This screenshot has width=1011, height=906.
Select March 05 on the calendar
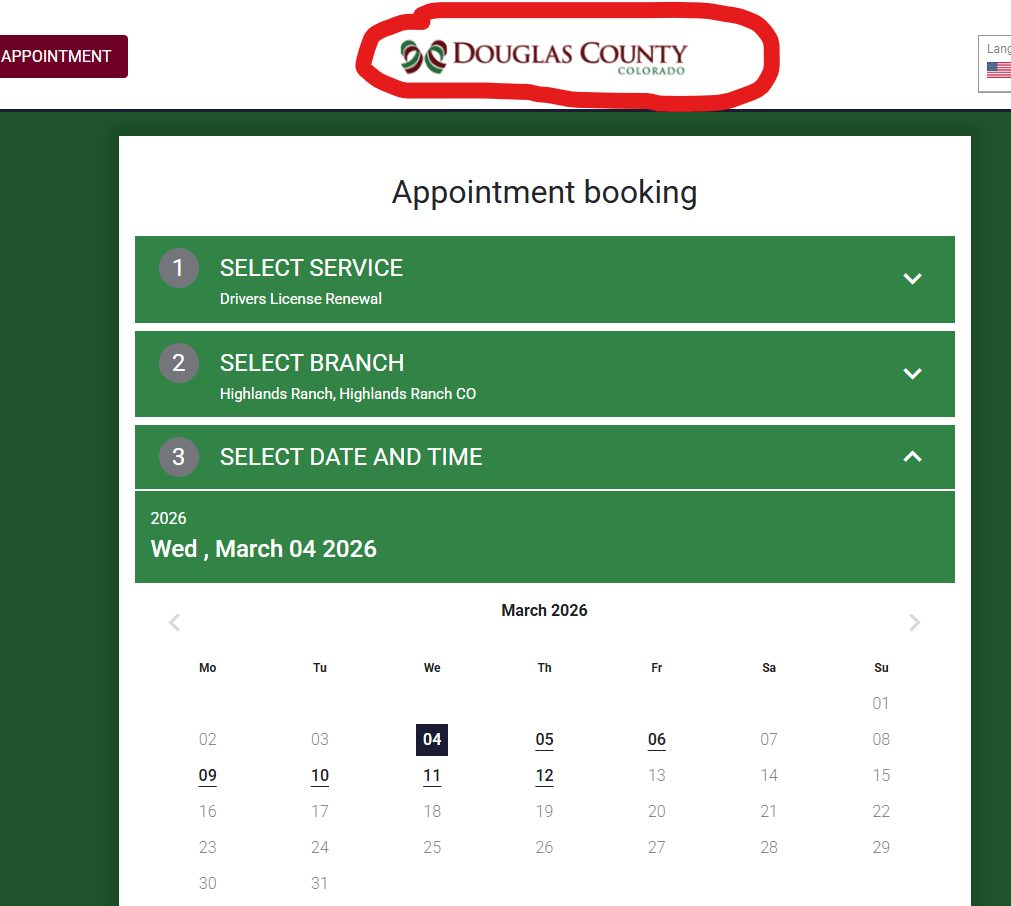click(544, 740)
